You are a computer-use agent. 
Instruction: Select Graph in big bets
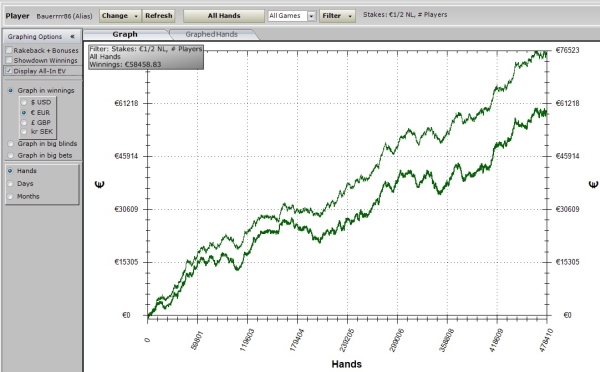pos(11,155)
